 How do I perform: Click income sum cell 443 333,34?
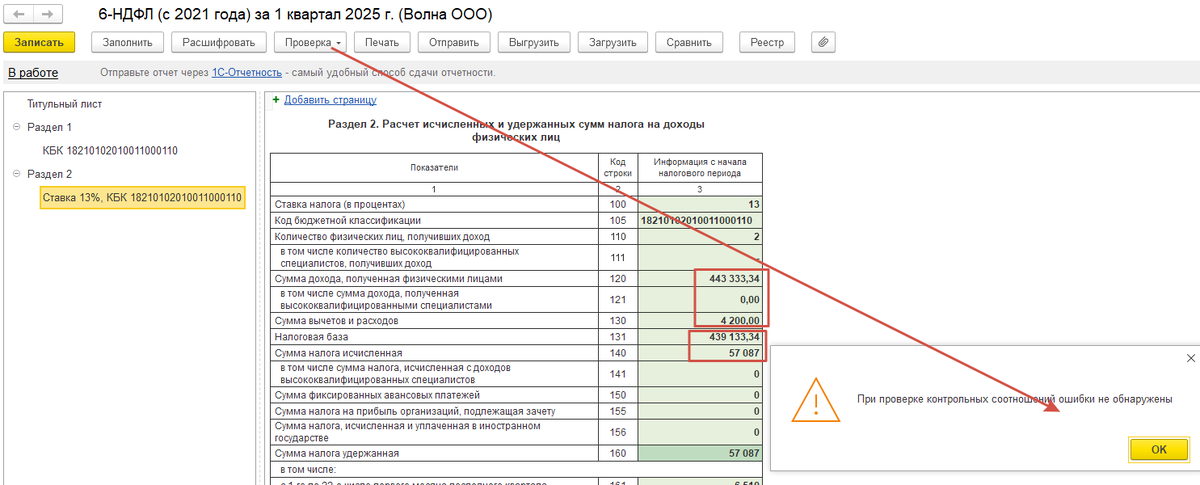pos(700,278)
